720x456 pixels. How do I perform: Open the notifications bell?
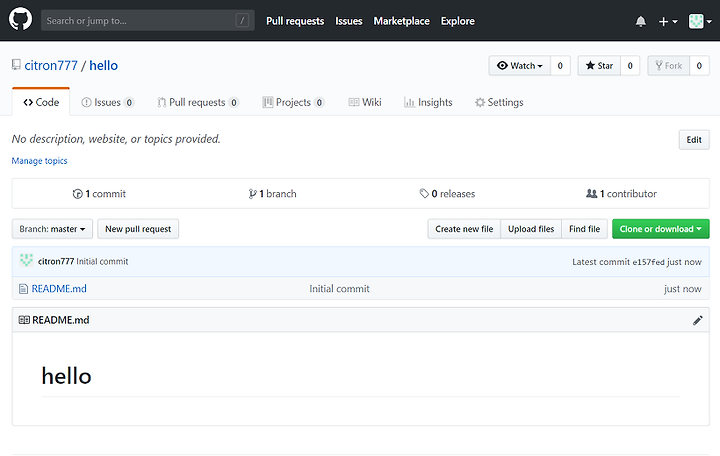click(641, 21)
